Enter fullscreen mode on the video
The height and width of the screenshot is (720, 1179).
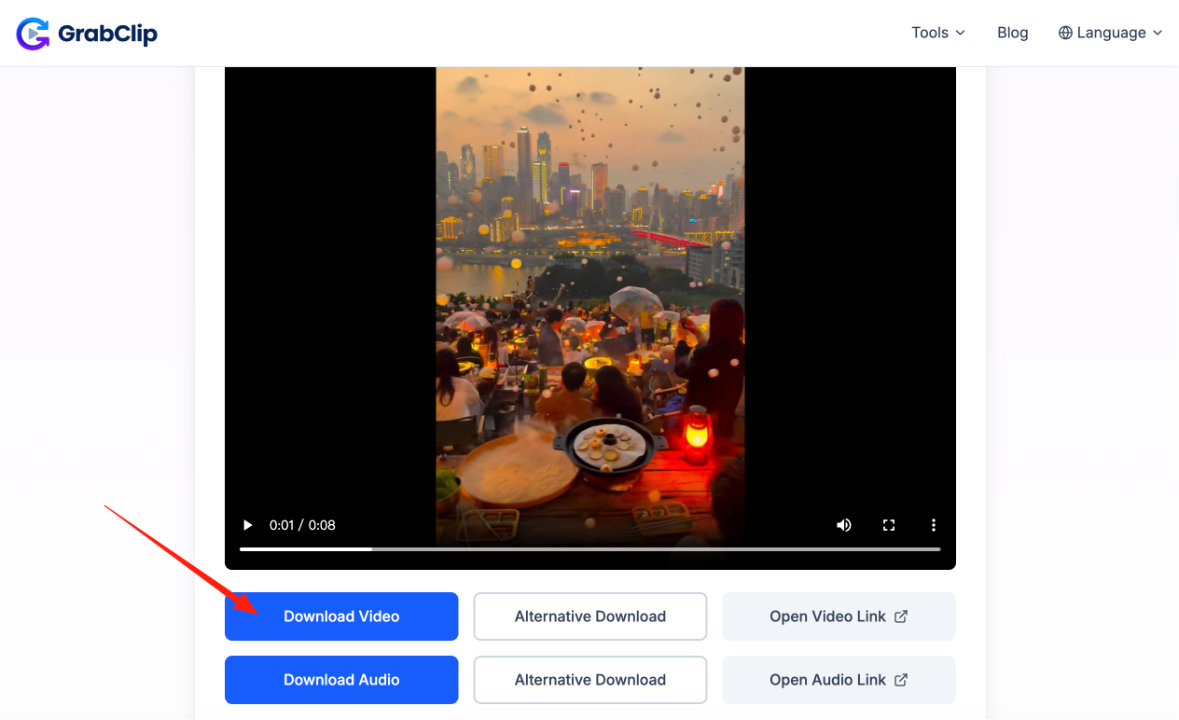coord(889,525)
